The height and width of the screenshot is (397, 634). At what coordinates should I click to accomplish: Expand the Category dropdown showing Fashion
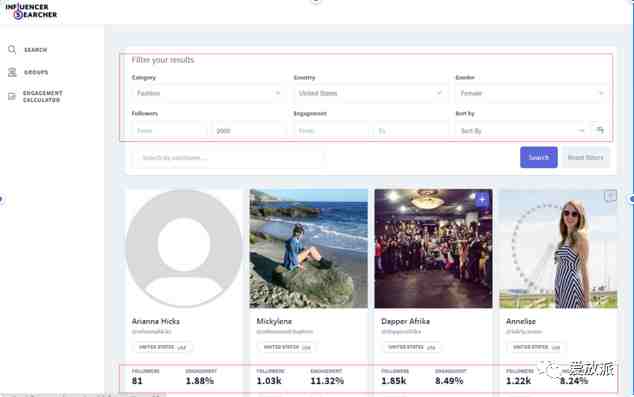(x=207, y=93)
